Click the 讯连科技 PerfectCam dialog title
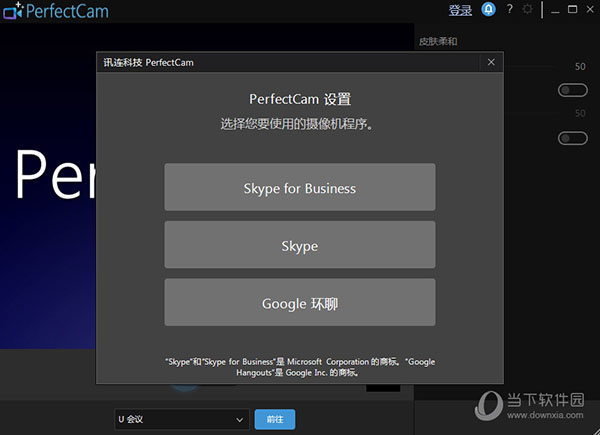The width and height of the screenshot is (600, 435). click(148, 62)
